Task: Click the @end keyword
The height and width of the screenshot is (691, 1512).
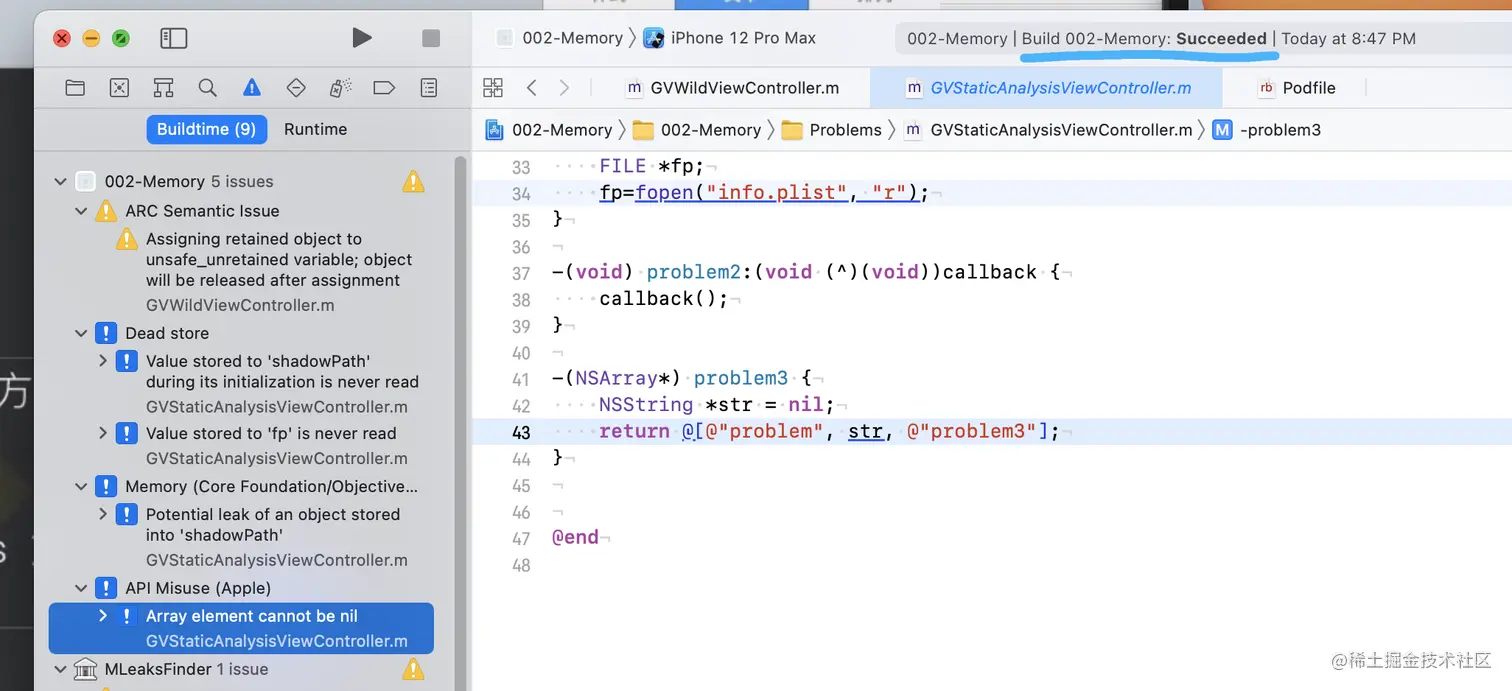Action: tap(575, 537)
